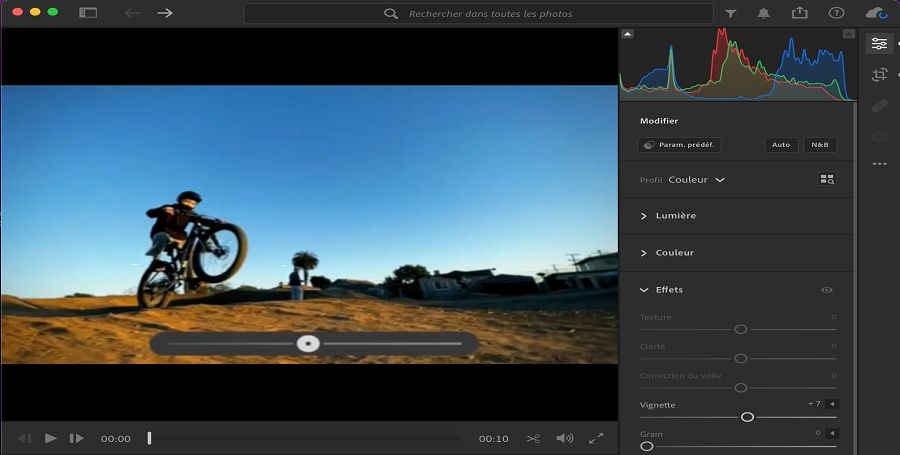900x455 pixels.
Task: Enter fullscreen with expand arrows icon
Action: [596, 438]
